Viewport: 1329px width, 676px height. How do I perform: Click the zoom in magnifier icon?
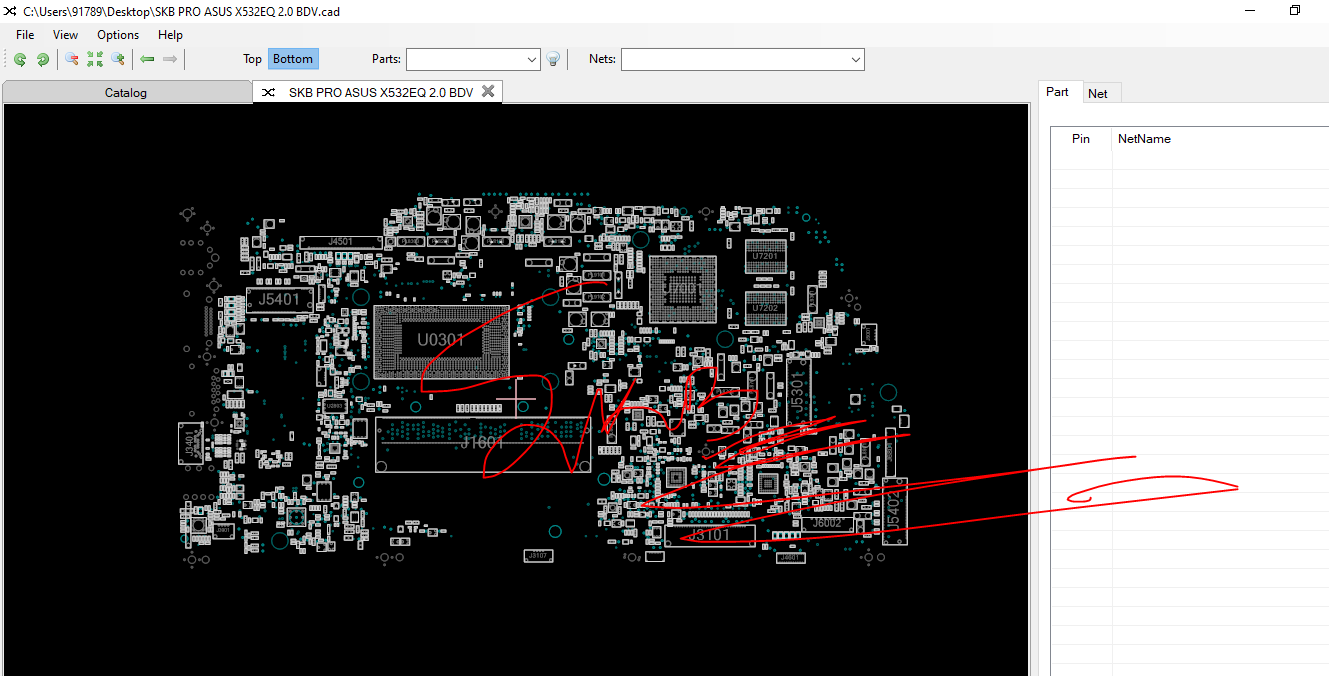click(118, 60)
